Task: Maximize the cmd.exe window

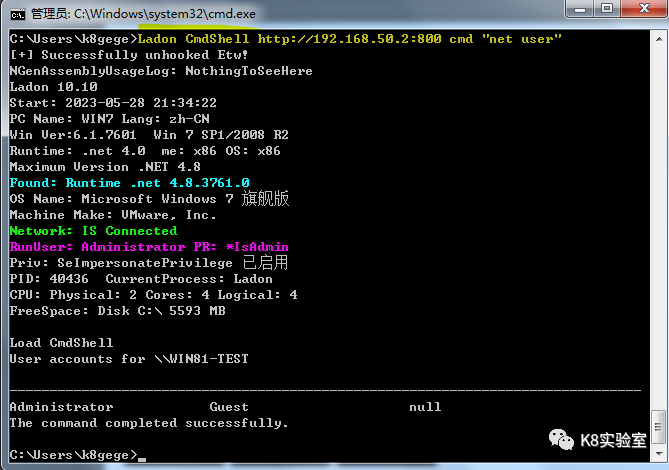Action: (607, 9)
